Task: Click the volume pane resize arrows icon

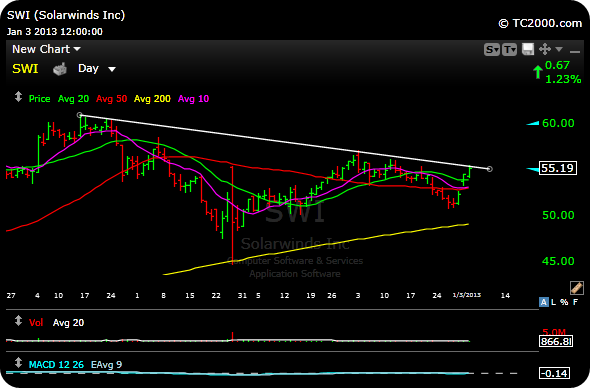Action: click(x=18, y=321)
